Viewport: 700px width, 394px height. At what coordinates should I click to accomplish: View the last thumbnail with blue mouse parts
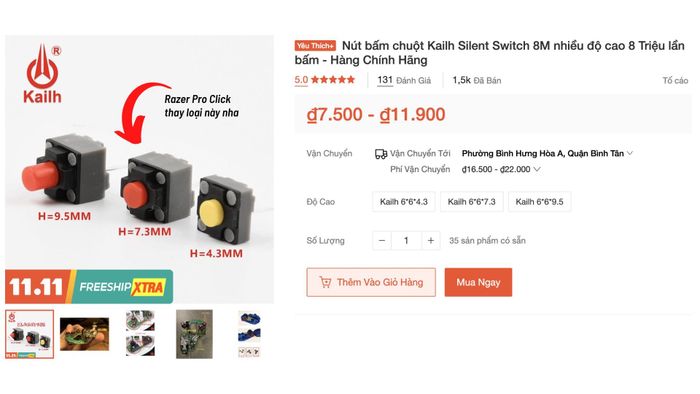(250, 334)
